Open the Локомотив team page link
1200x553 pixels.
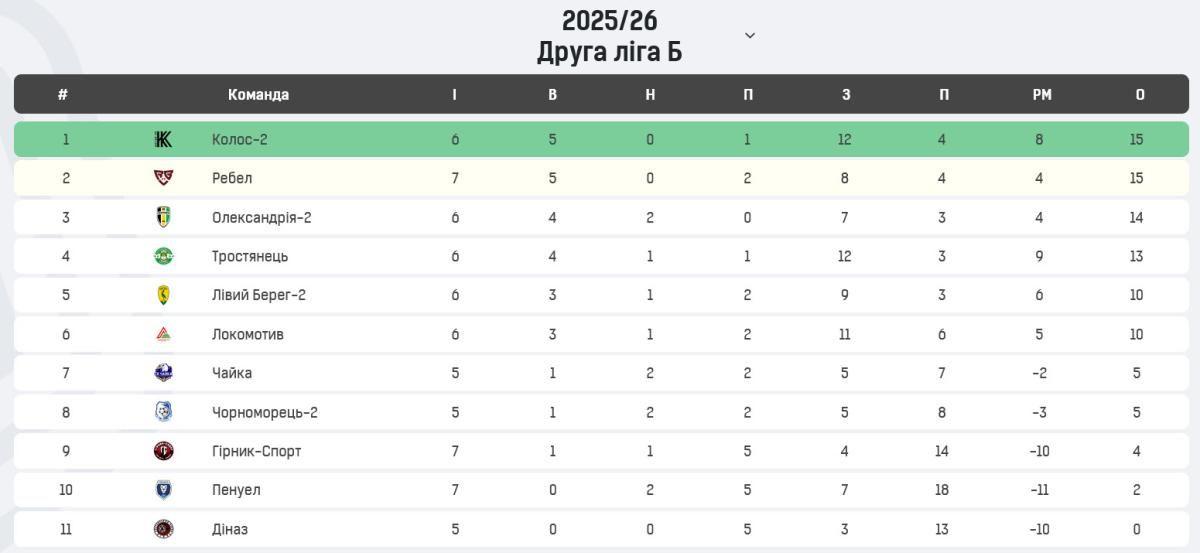248,334
